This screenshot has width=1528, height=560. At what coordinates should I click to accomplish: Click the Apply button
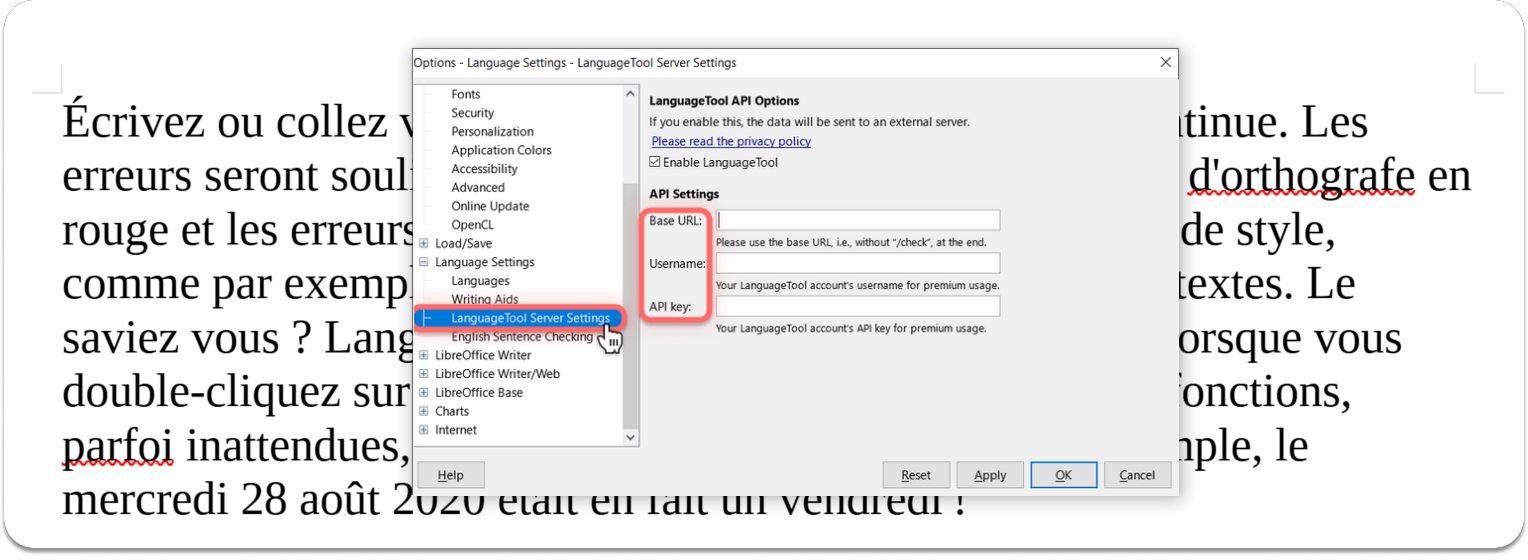coord(990,475)
